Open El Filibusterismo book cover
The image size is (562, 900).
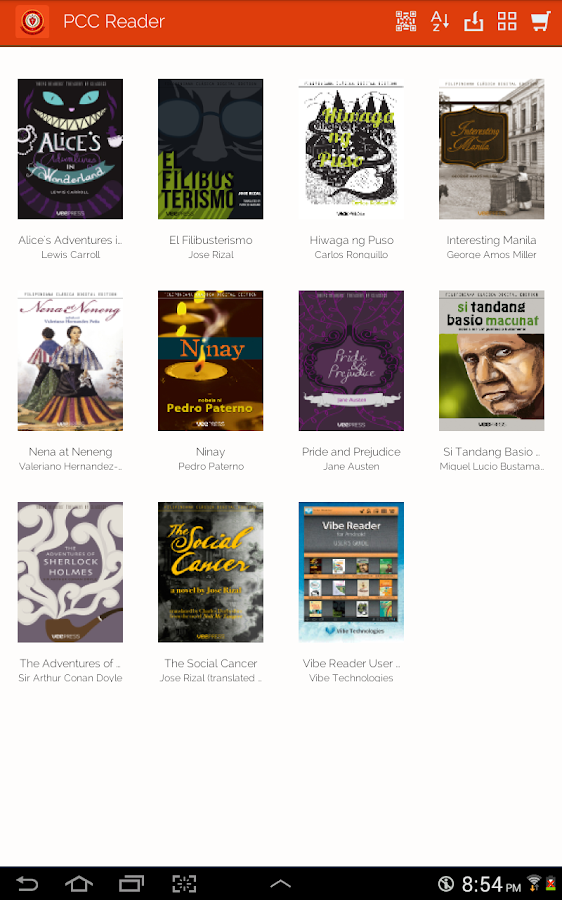[x=211, y=149]
